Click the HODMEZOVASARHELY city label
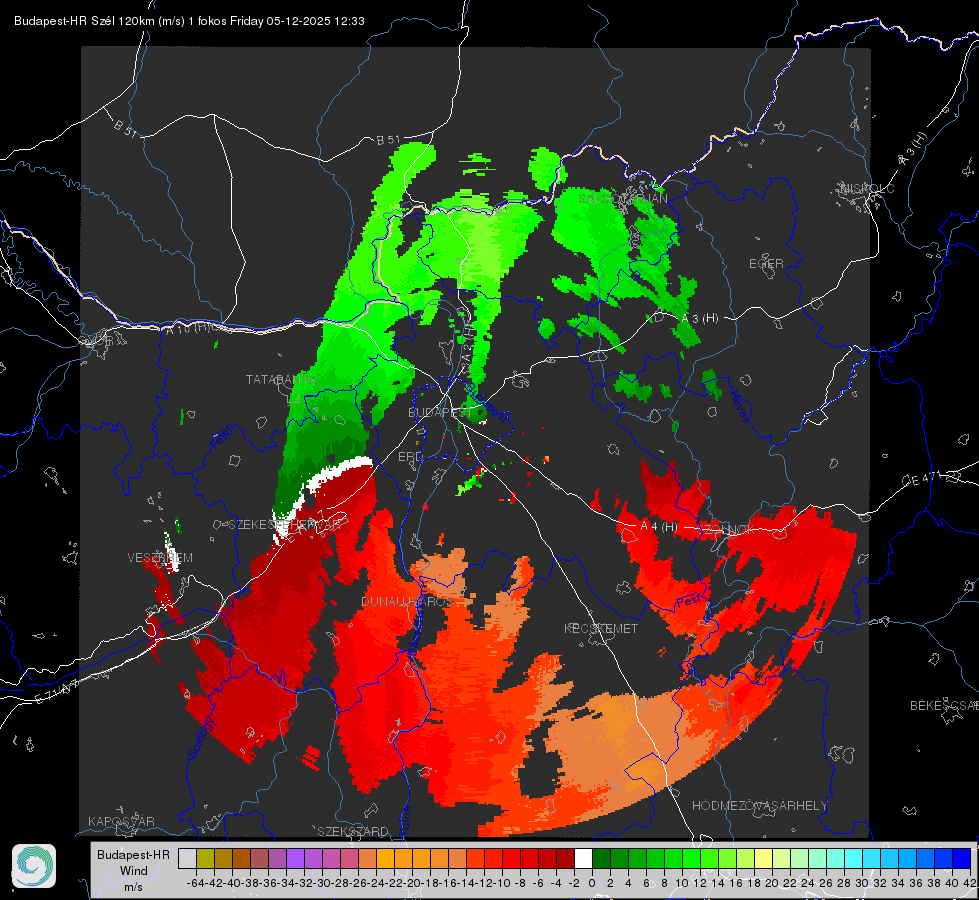Image resolution: width=979 pixels, height=900 pixels. 759,806
